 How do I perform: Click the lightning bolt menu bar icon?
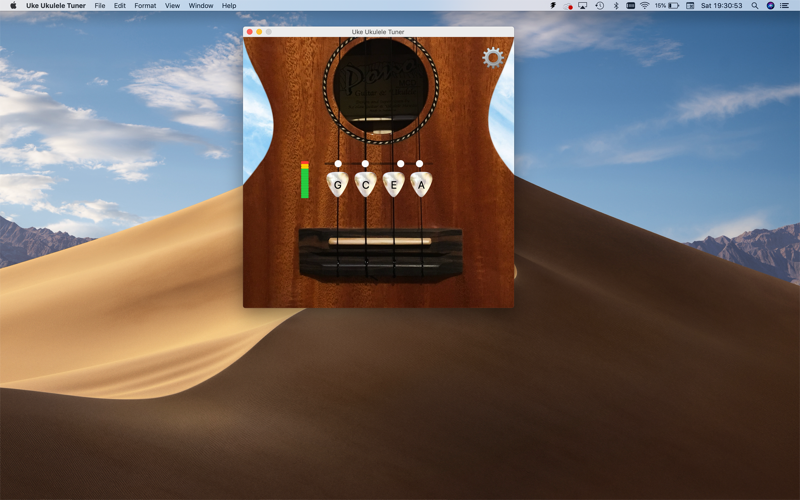pos(553,6)
